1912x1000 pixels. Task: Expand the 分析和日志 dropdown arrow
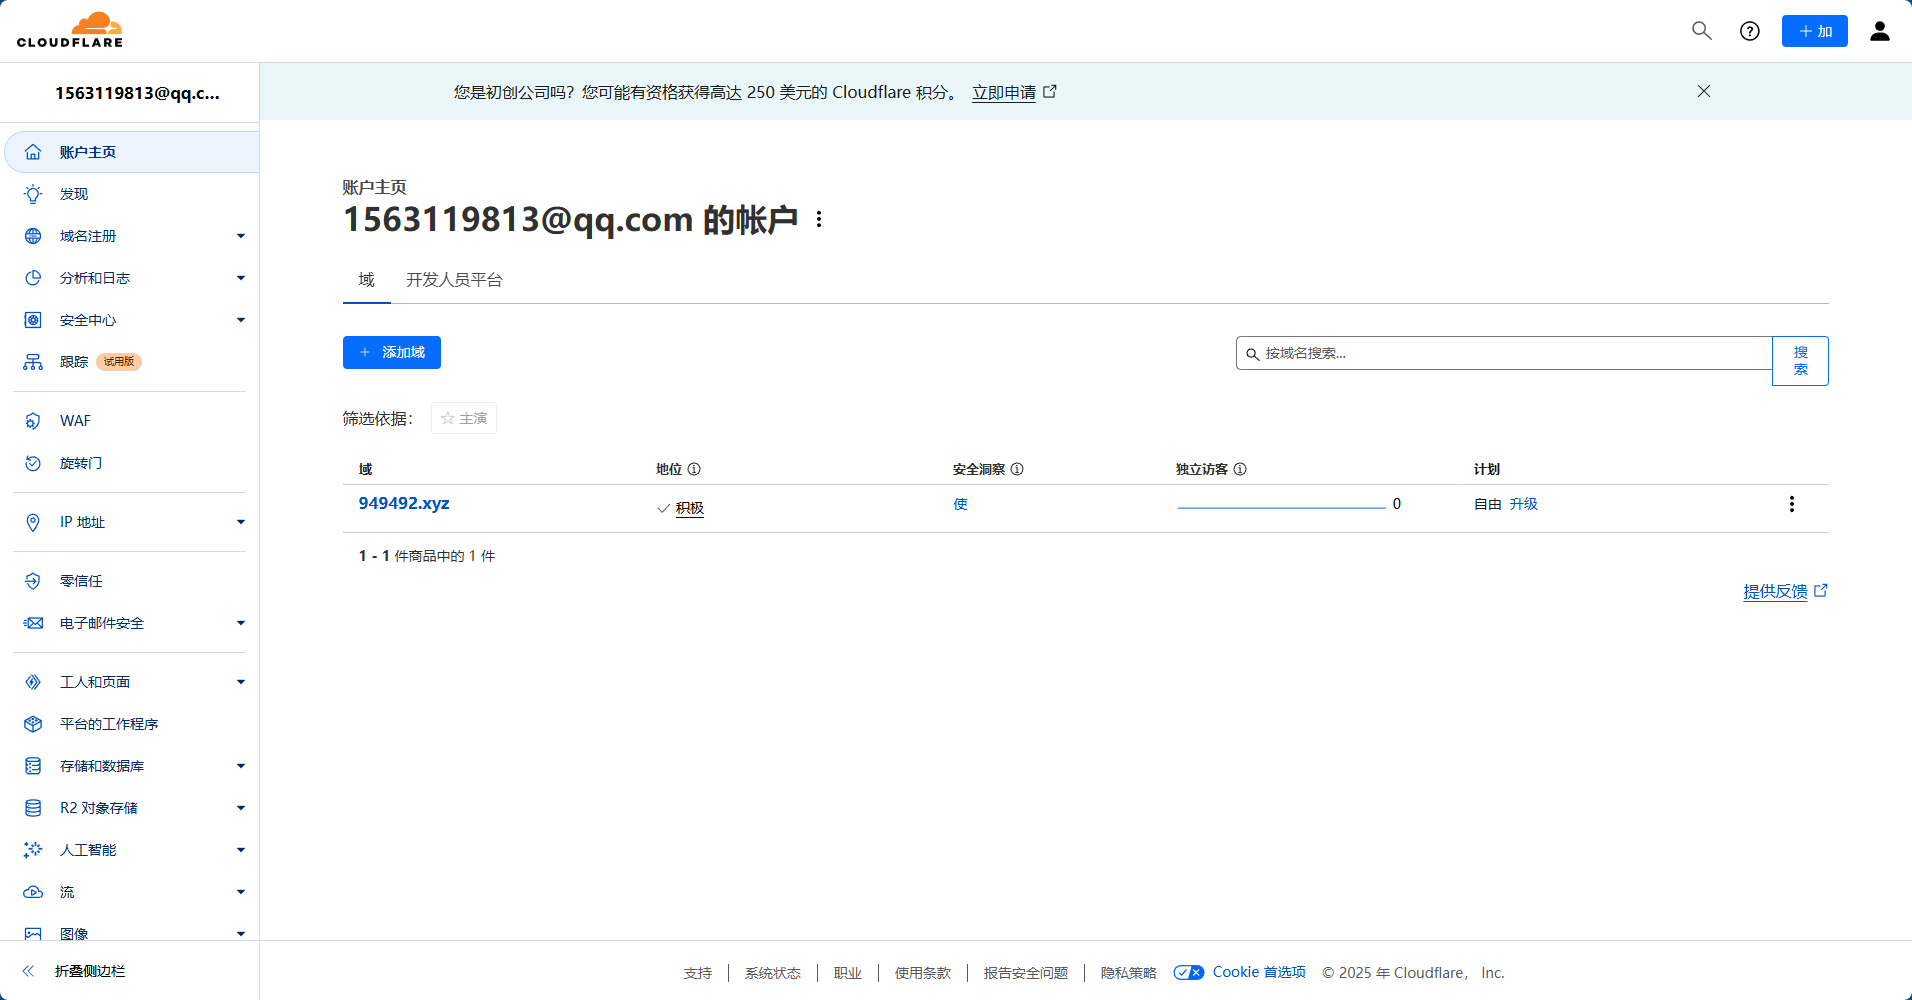241,278
